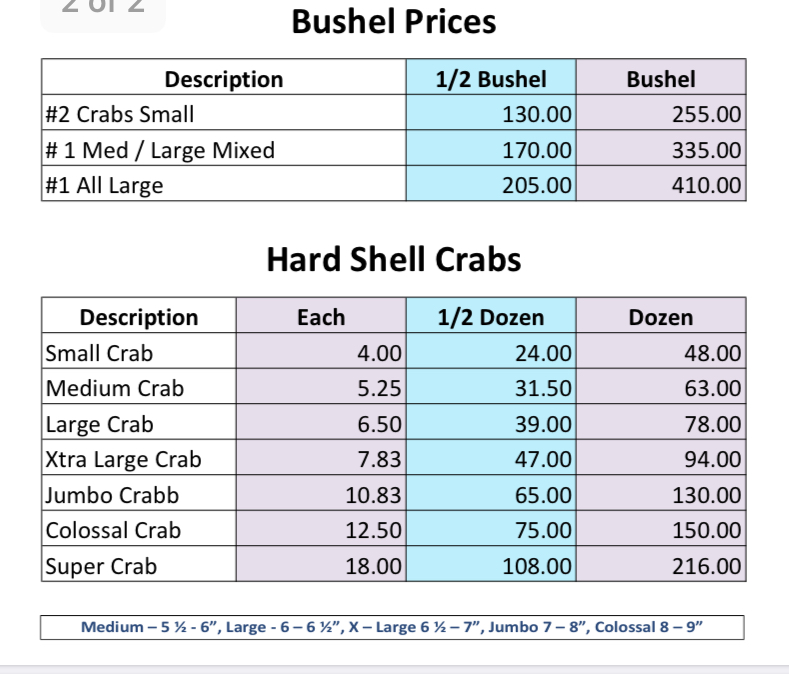Screen dimensions: 789x674
Task: Click the "Bushel Prices" heading
Action: pos(393,21)
